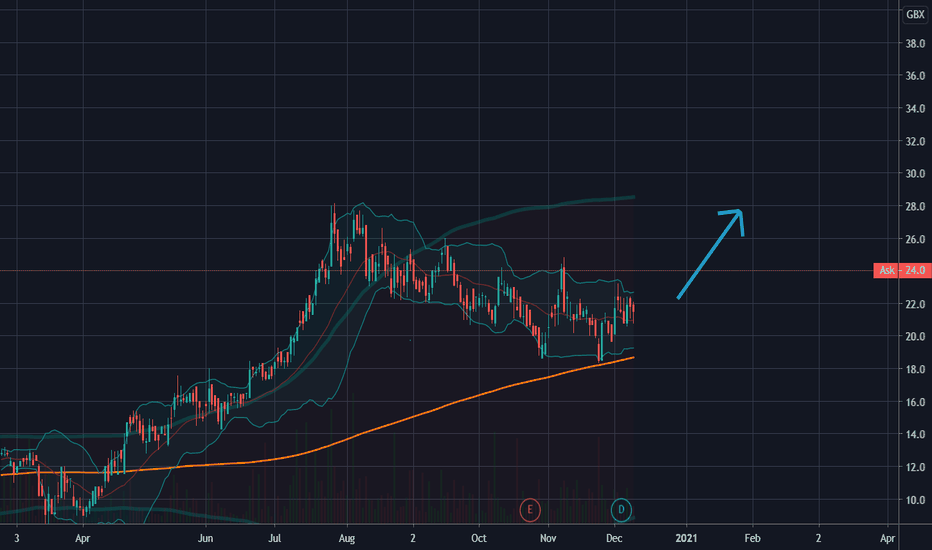Click the Dec label on time axis

click(614, 538)
